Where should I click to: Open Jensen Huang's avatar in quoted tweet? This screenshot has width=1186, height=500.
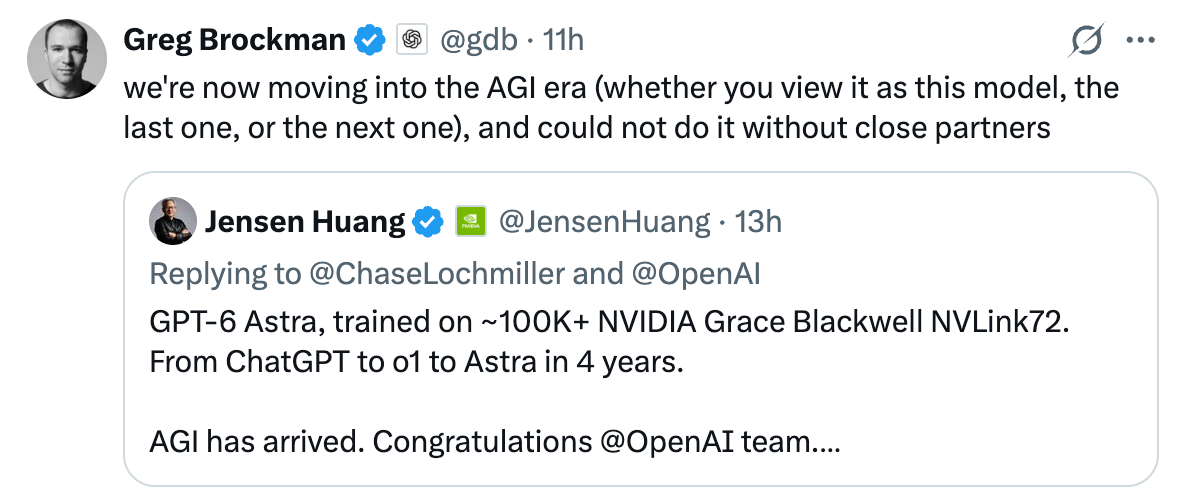174,222
